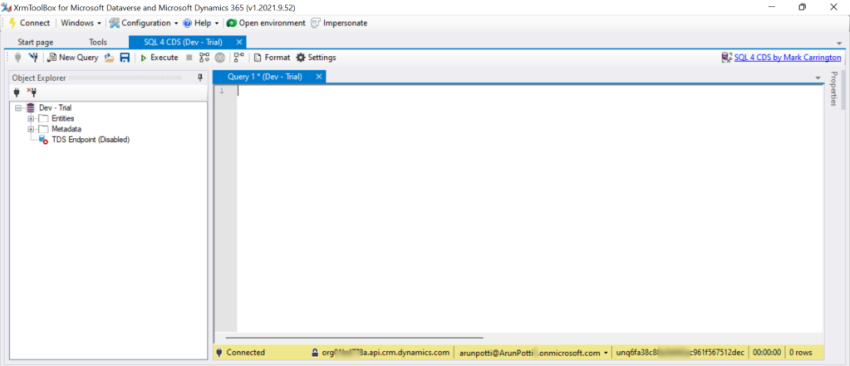Click the display execution plan icon
The height and width of the screenshot is (366, 850).
[204, 57]
